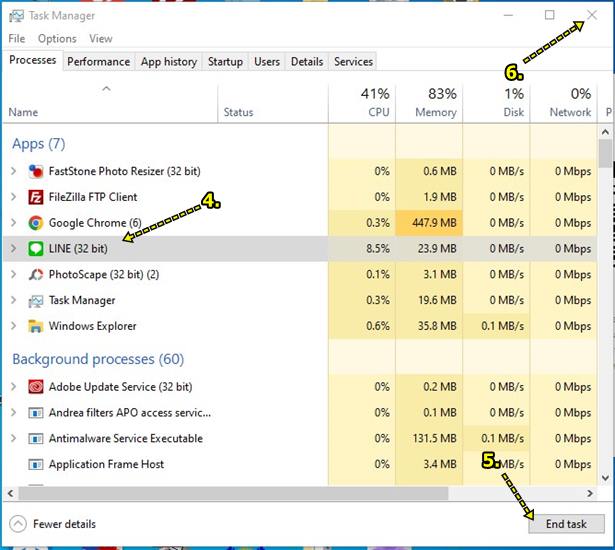Maximize the Task Manager window
Image resolution: width=615 pixels, height=550 pixels.
(549, 15)
